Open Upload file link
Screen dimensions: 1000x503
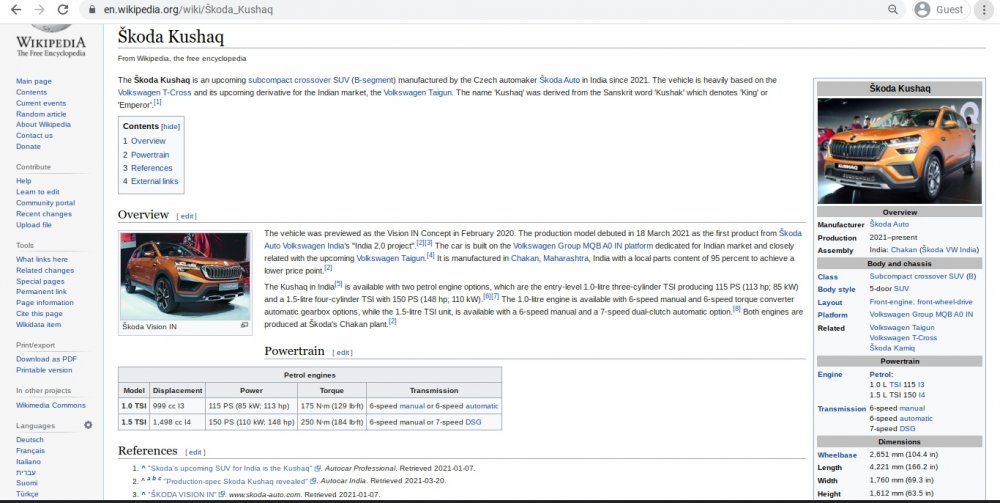(x=34, y=225)
